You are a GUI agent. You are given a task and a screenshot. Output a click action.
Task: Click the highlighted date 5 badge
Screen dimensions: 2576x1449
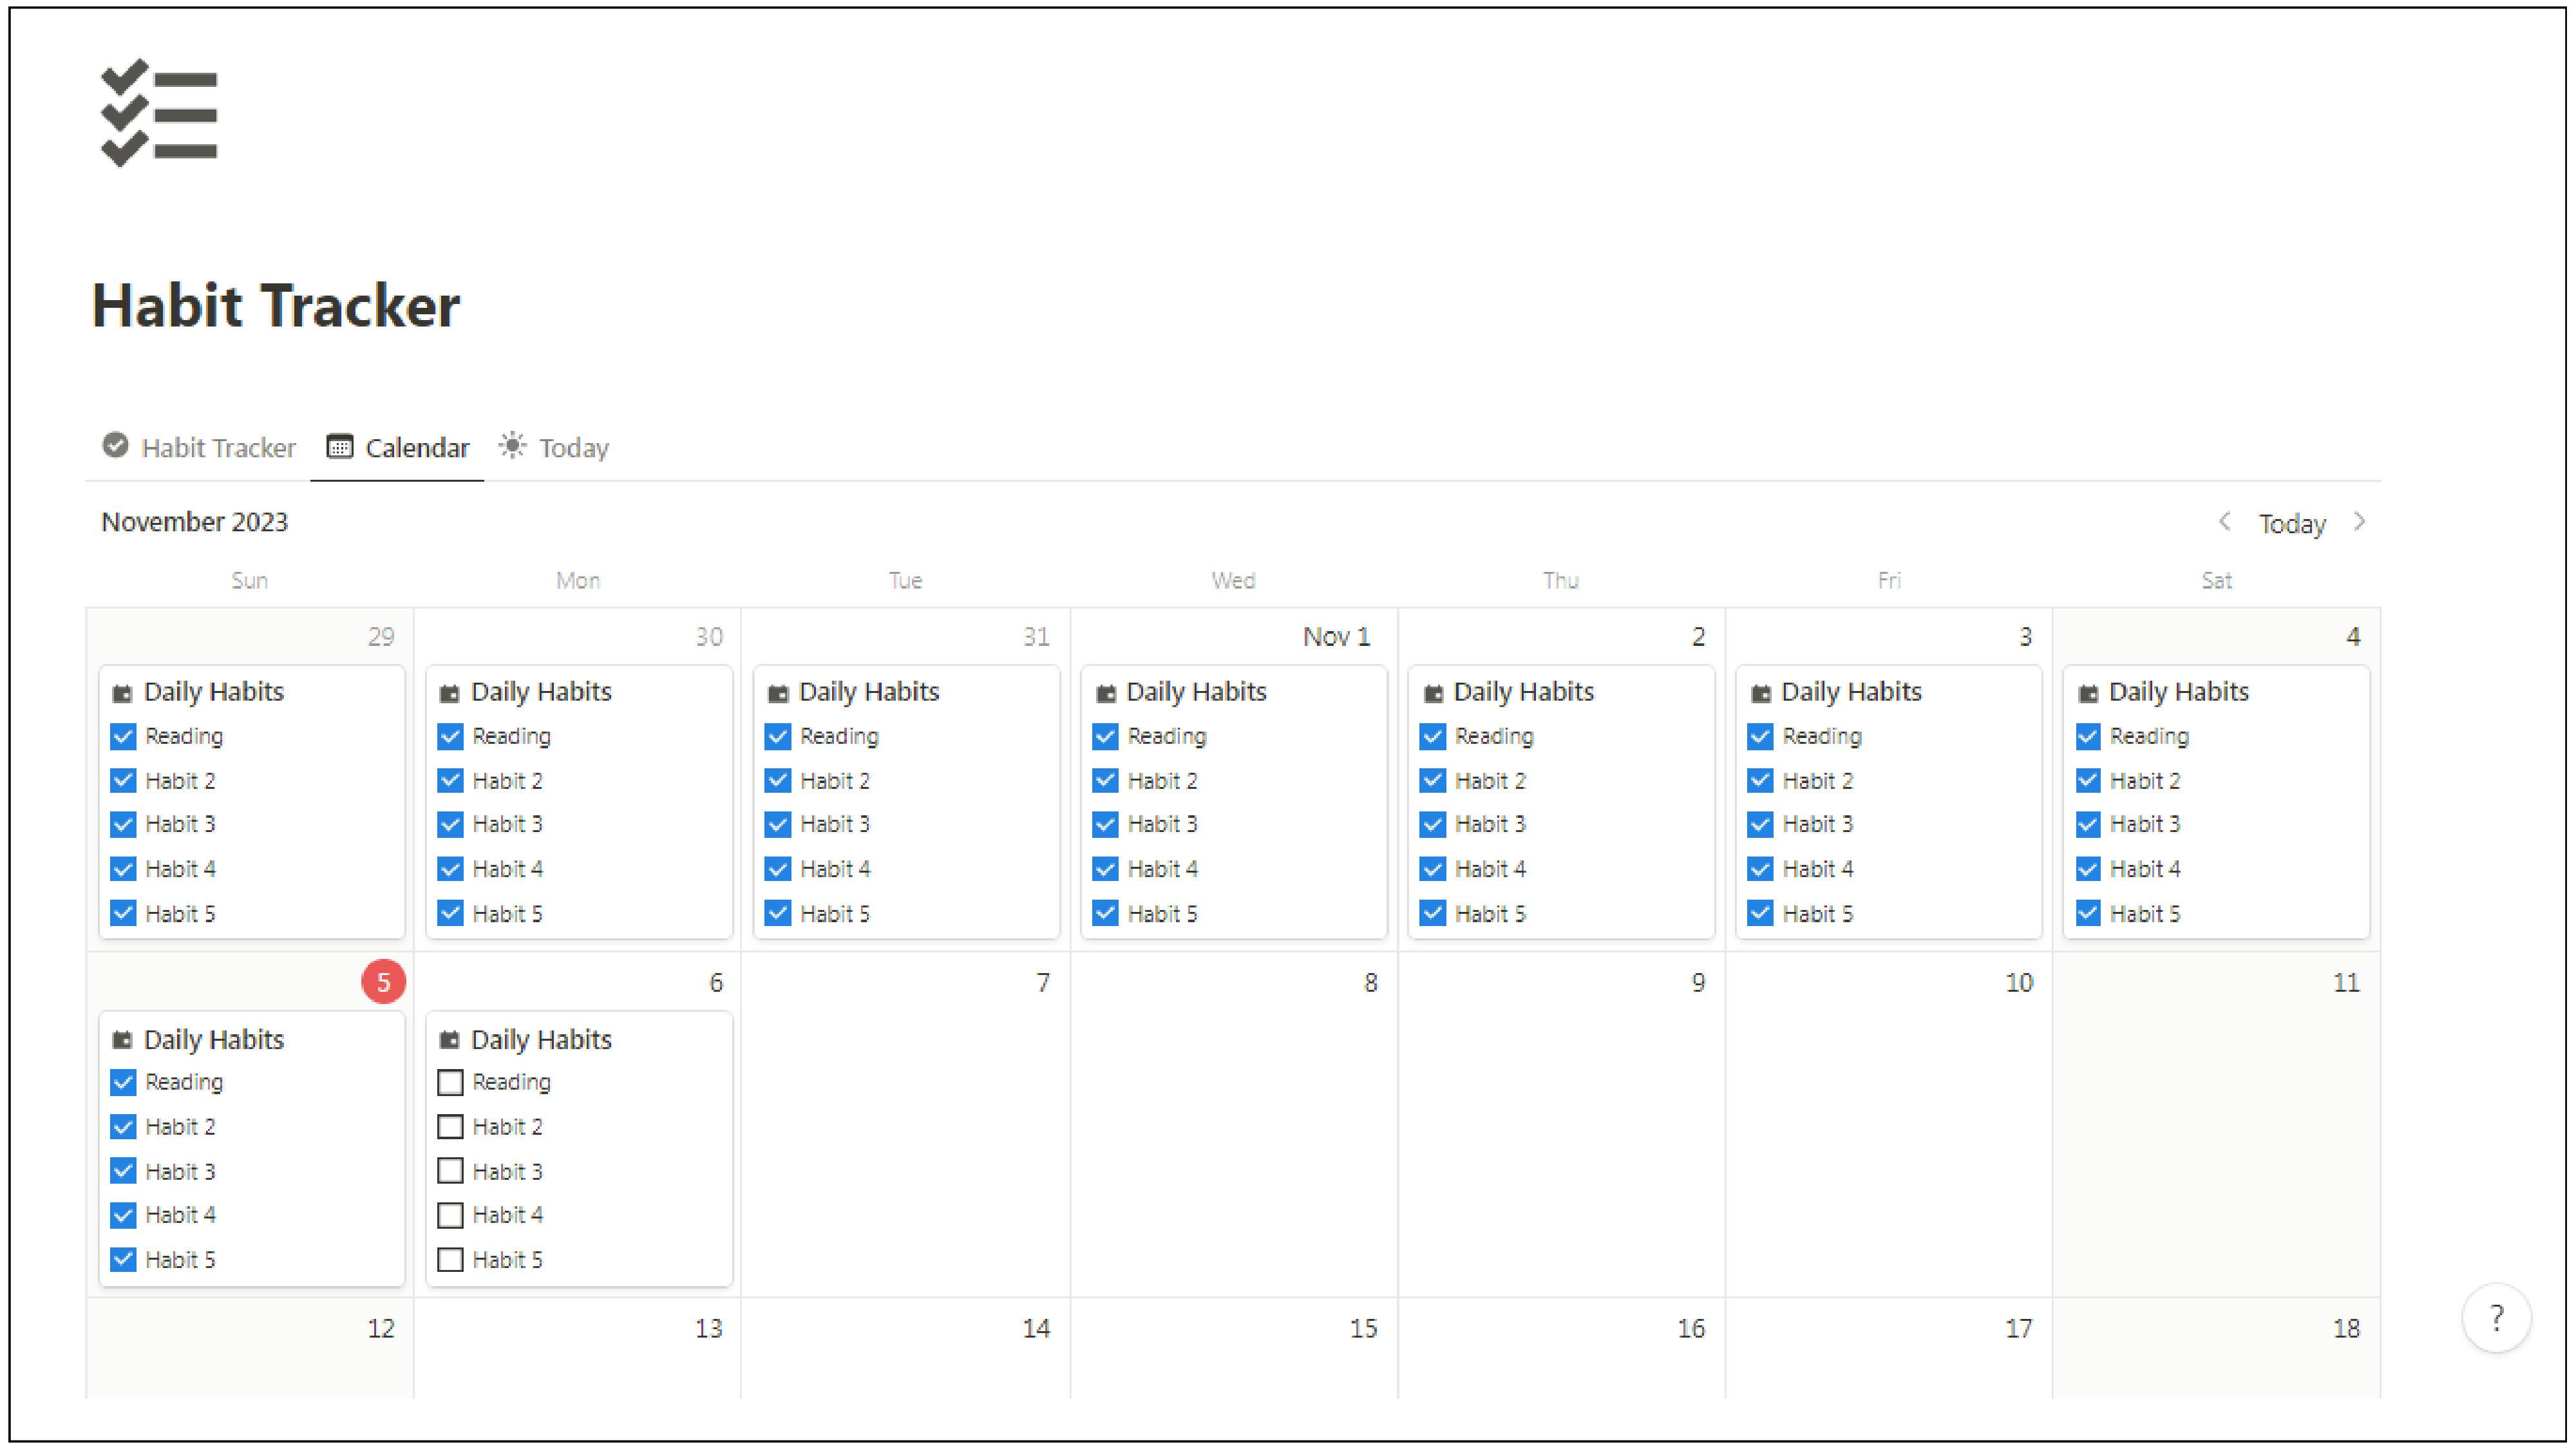[x=383, y=982]
